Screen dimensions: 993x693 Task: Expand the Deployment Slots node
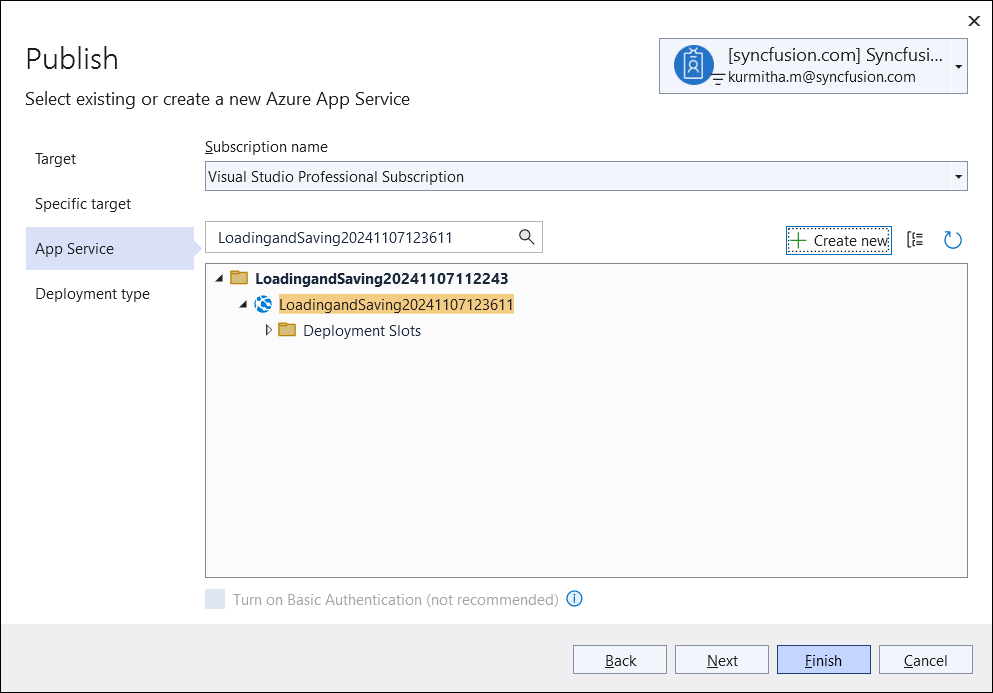tap(269, 330)
